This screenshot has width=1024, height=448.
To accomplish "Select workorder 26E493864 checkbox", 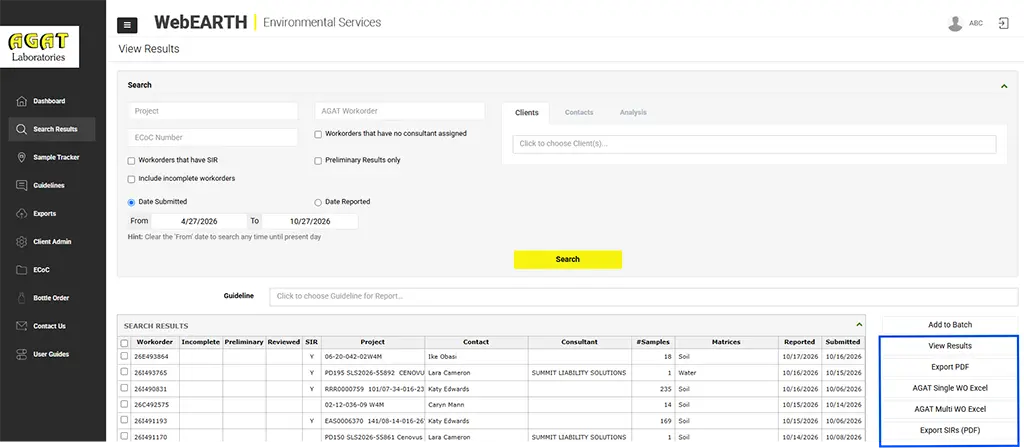I will tap(124, 357).
